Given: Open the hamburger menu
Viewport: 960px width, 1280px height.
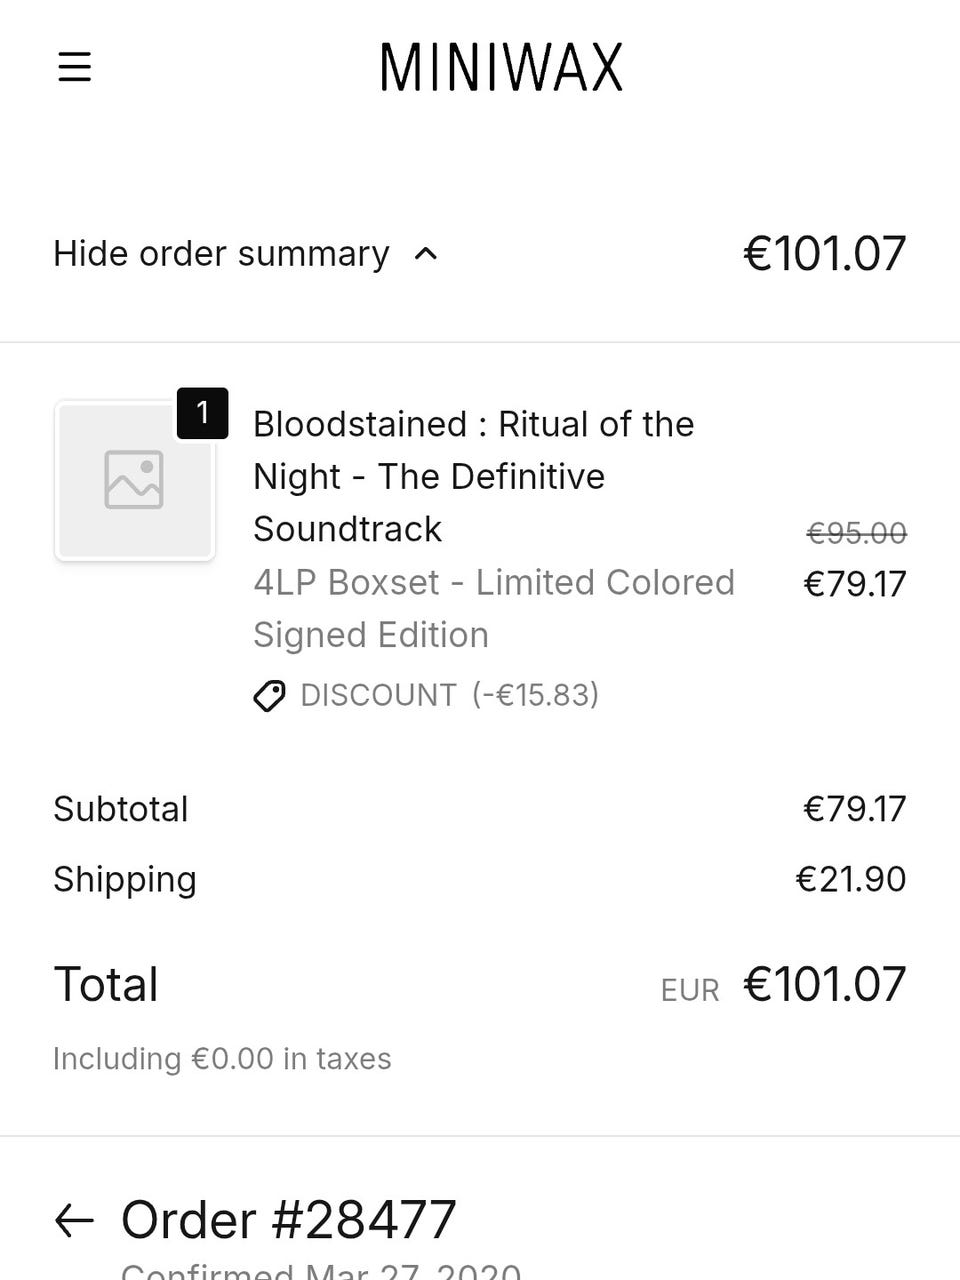Looking at the screenshot, I should pos(74,68).
